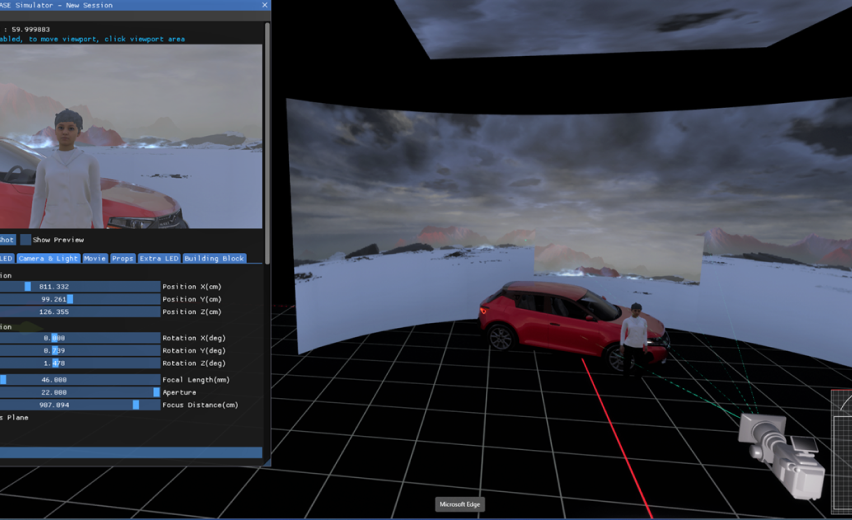The width and height of the screenshot is (852, 520).
Task: Click the Focal Length(mm) slider
Action: pos(80,380)
